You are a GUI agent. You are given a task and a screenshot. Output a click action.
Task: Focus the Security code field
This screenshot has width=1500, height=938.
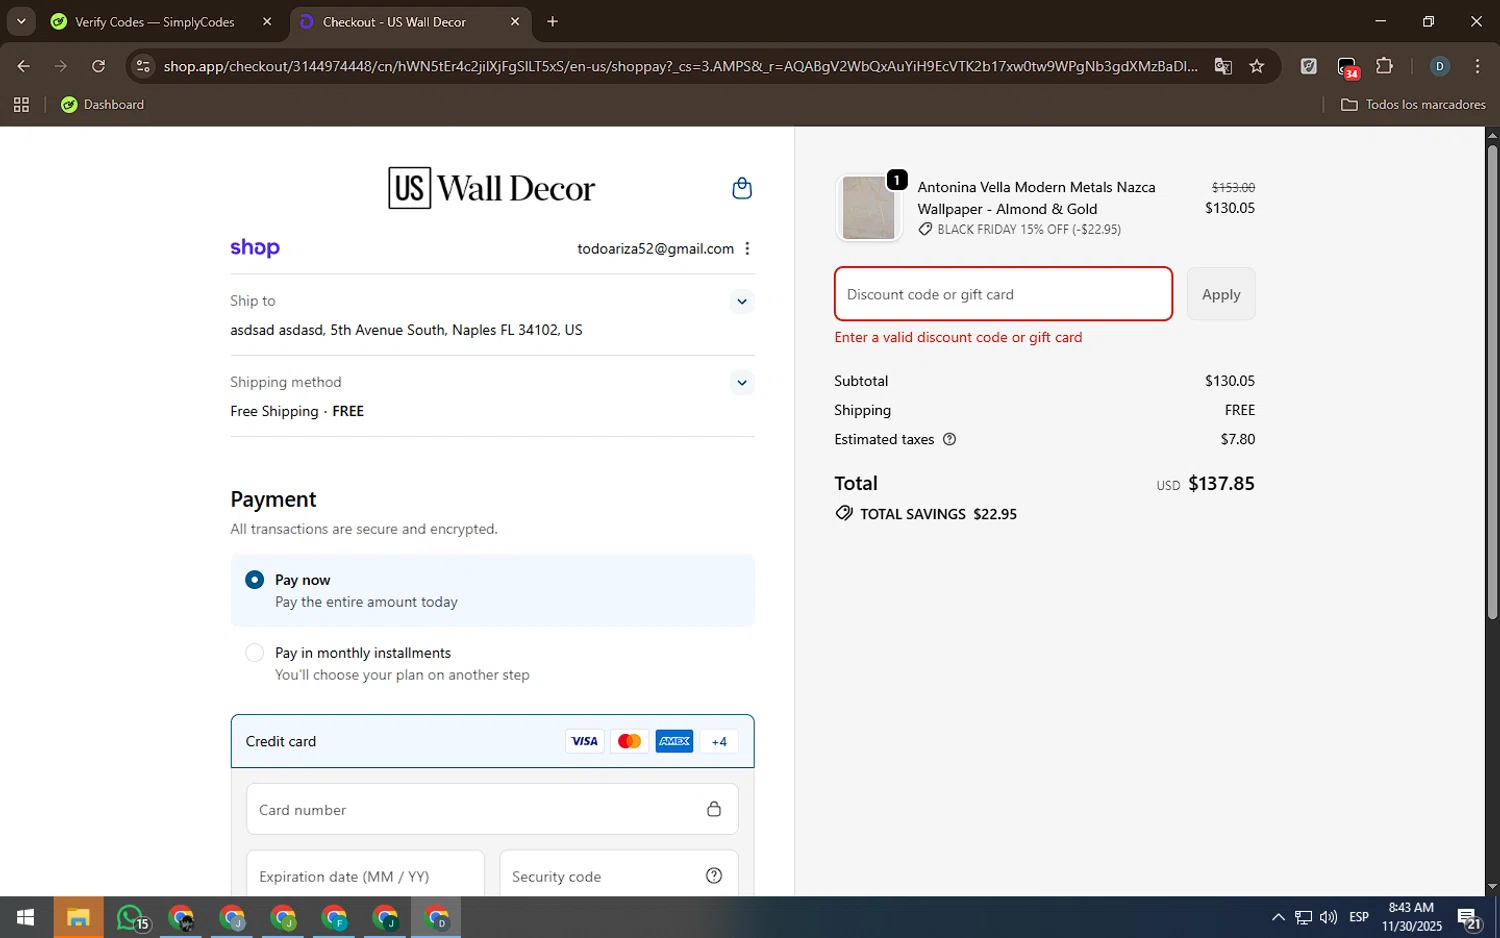pyautogui.click(x=619, y=876)
